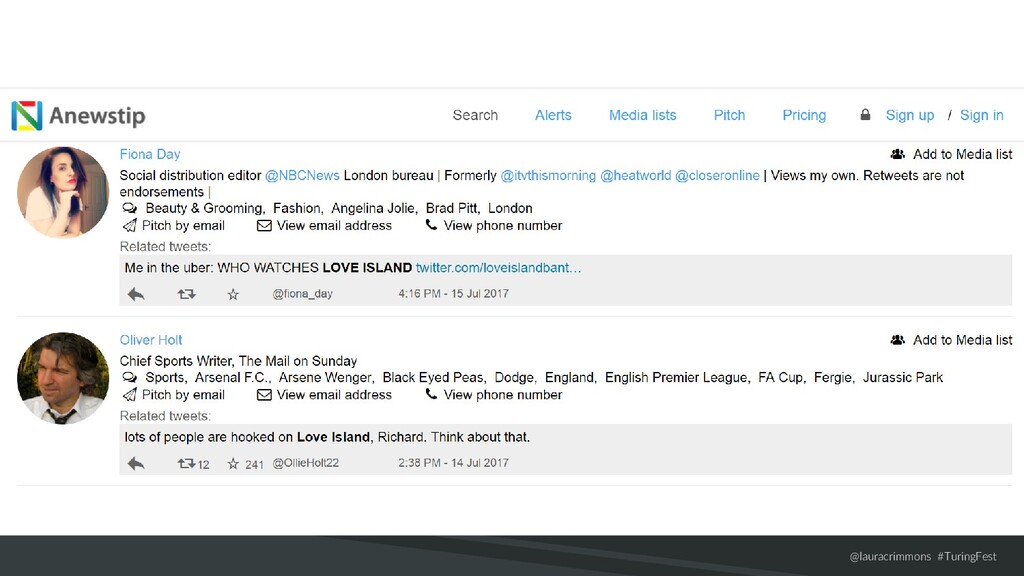Open the Pricing page

click(804, 115)
